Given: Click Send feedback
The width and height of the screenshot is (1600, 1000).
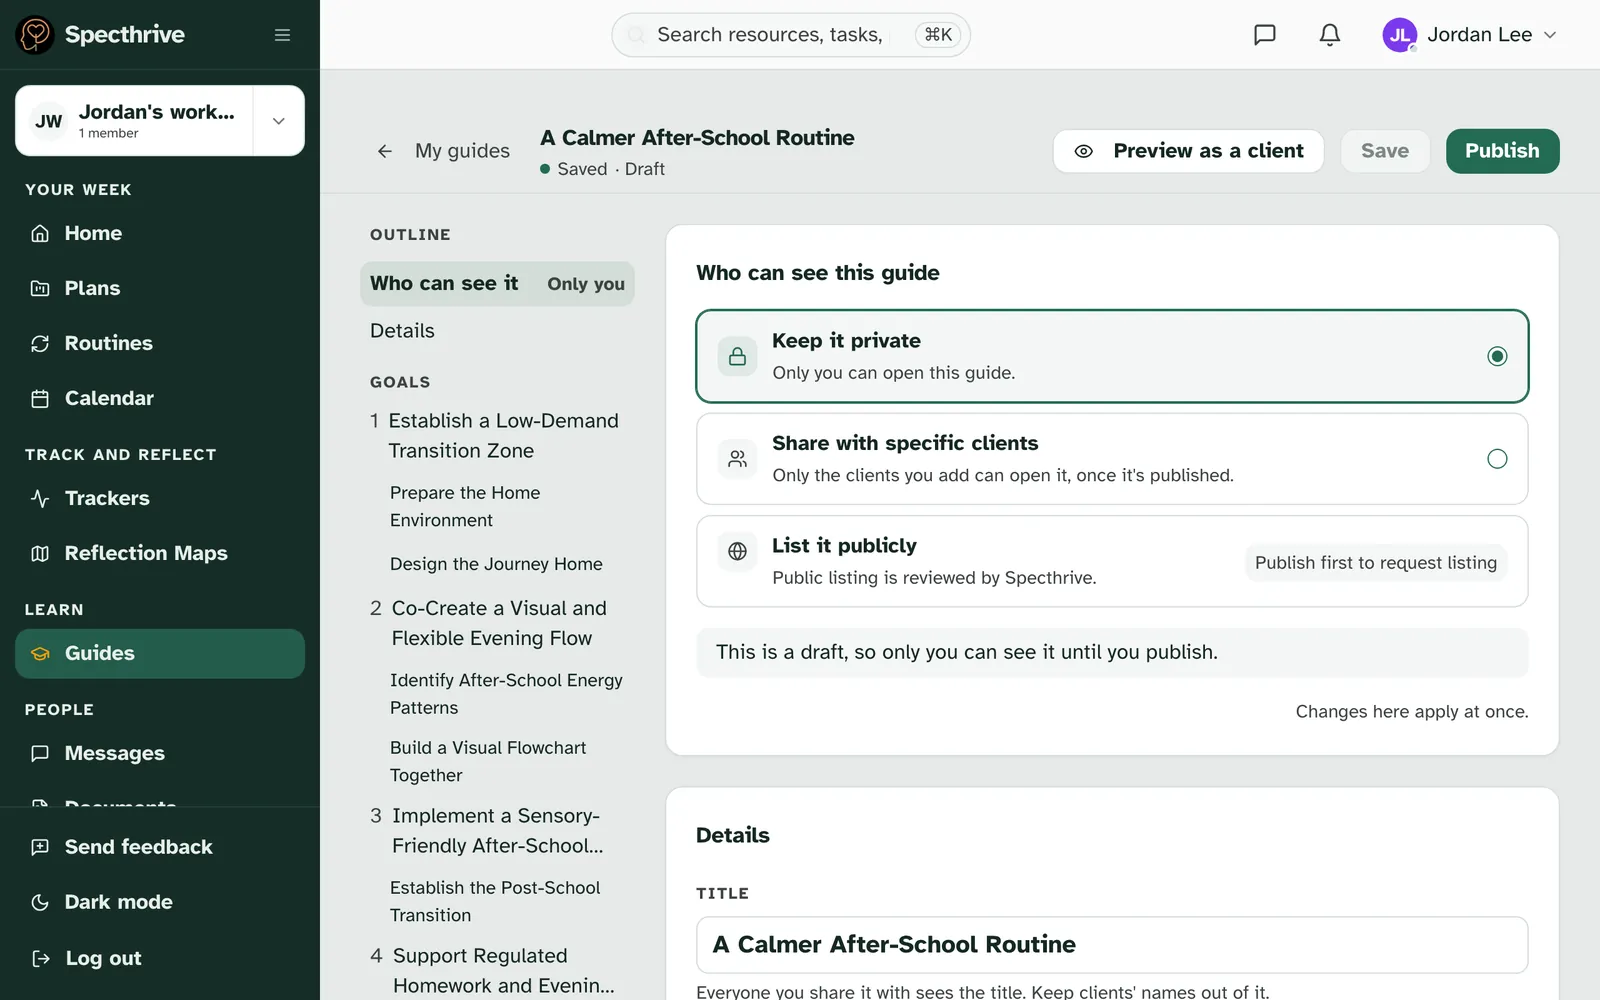Looking at the screenshot, I should (x=160, y=847).
